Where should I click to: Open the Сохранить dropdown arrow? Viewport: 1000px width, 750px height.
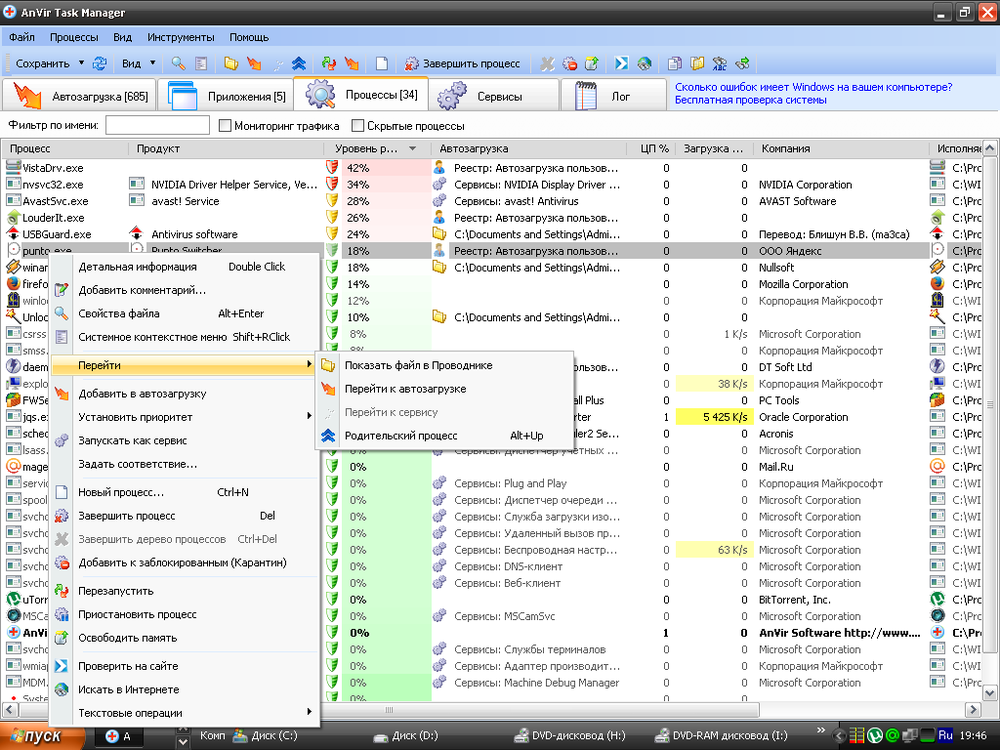tap(81, 63)
